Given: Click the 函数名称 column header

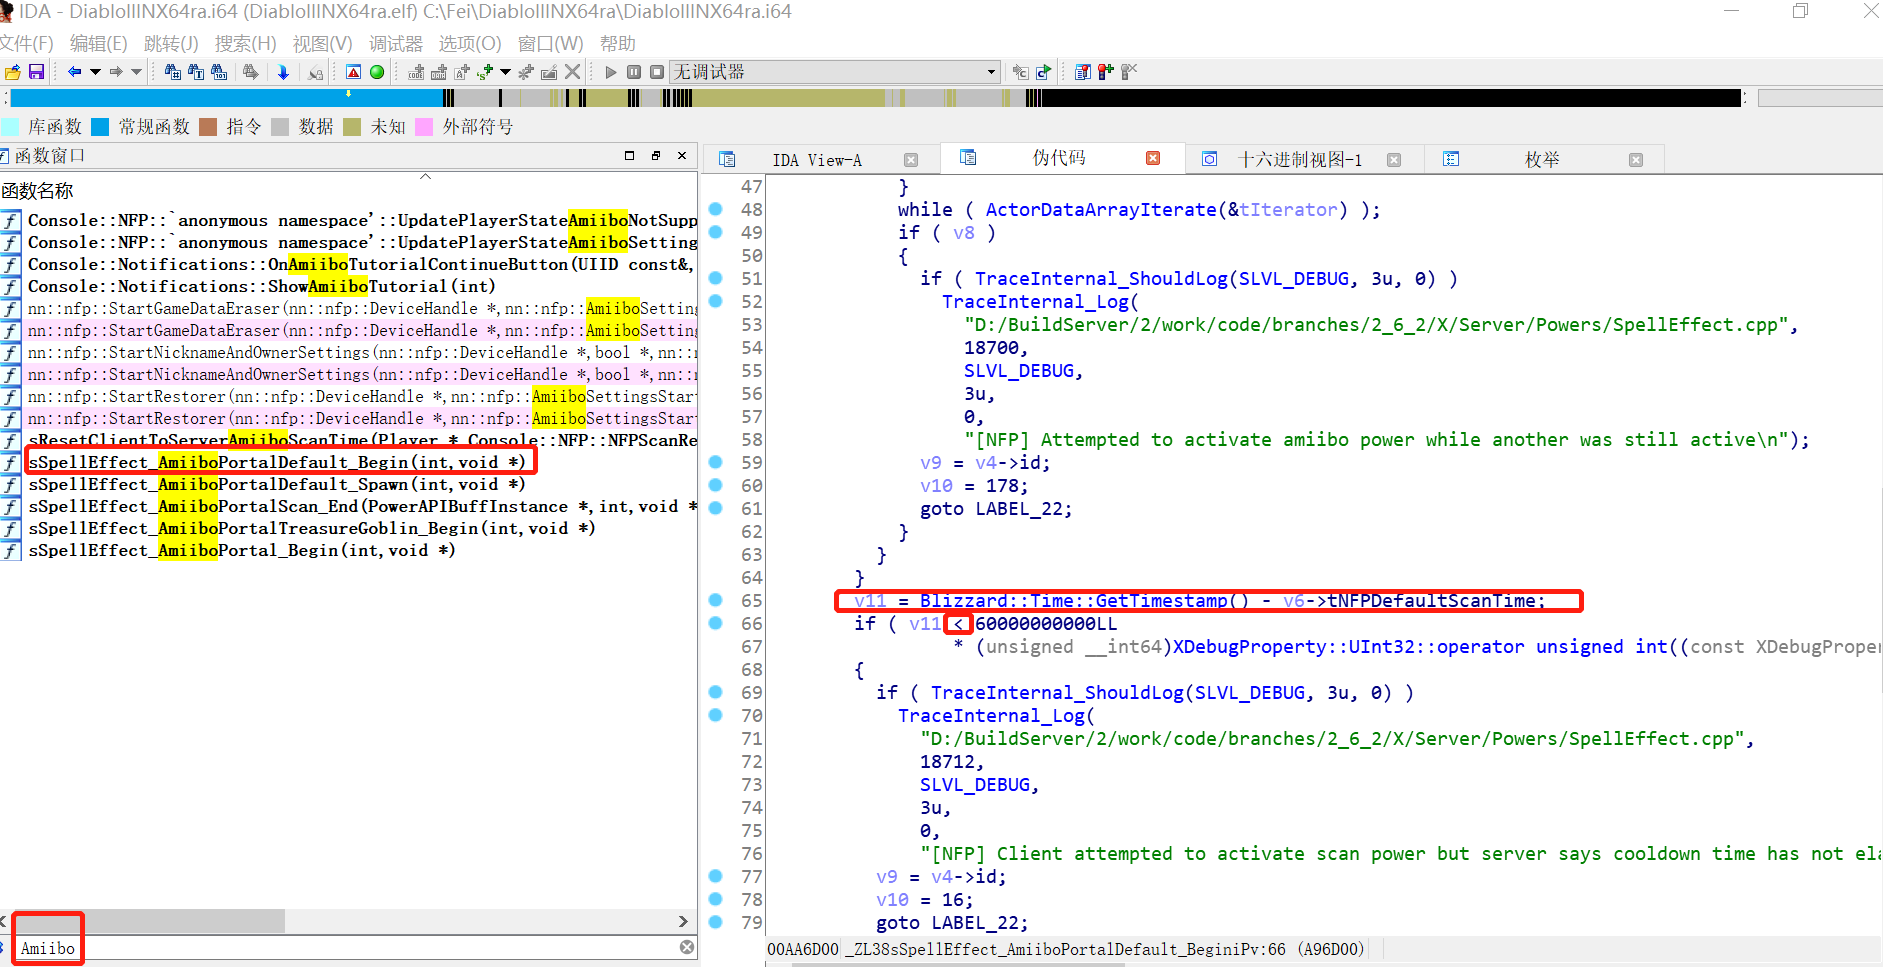Looking at the screenshot, I should tap(37, 191).
